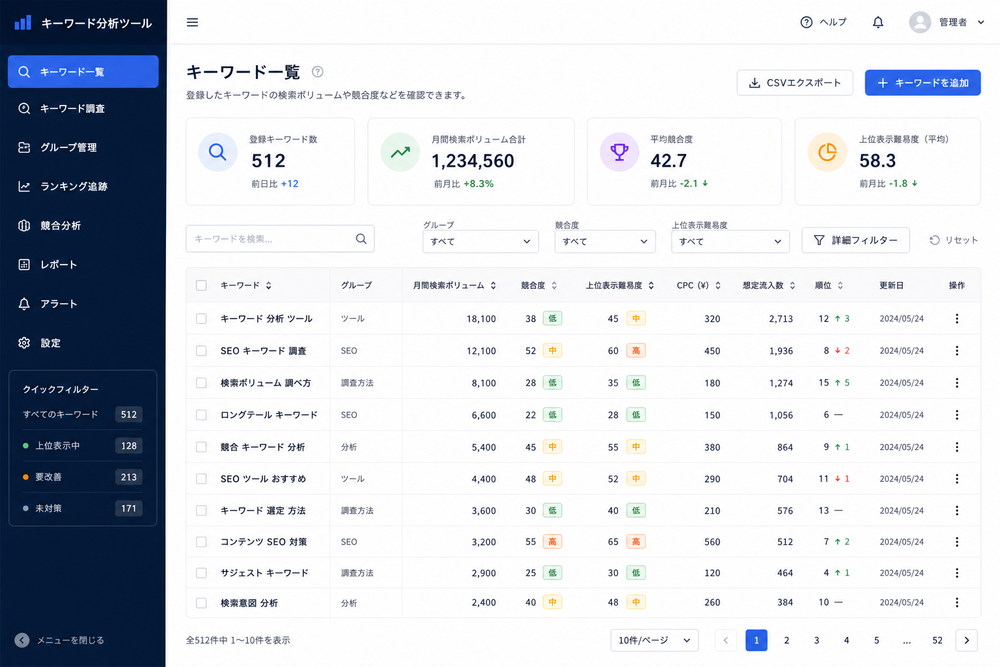Click the 上位表示難易度 pie chart icon

click(827, 152)
